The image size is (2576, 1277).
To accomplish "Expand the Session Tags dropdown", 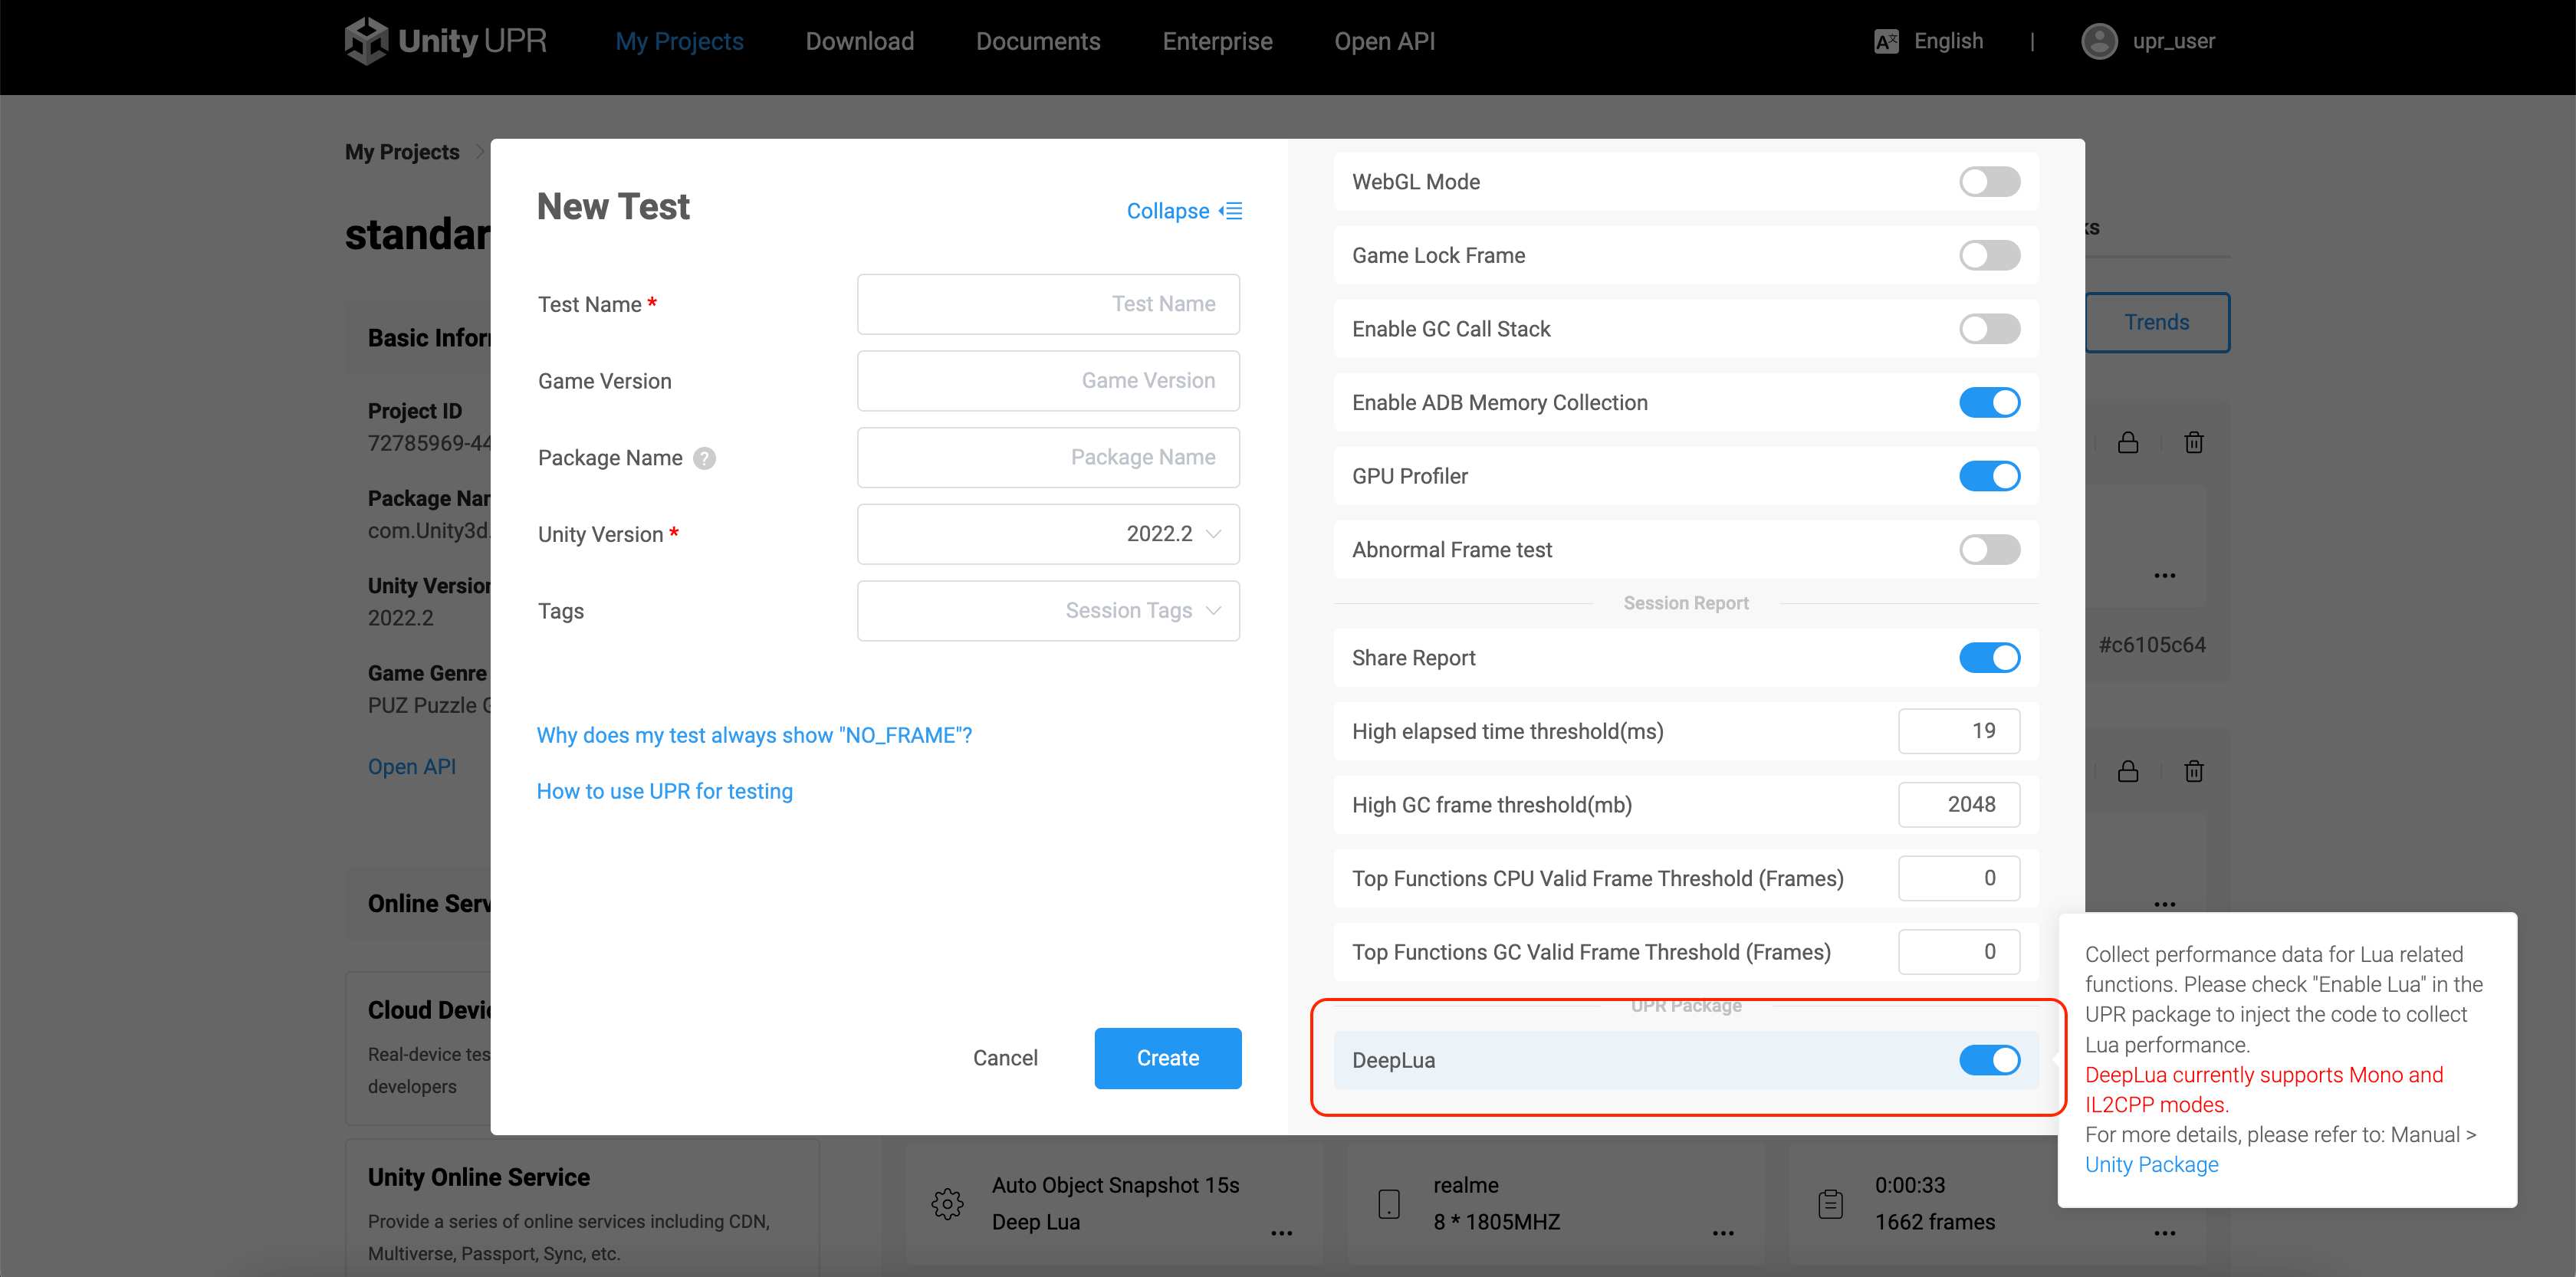I will point(1048,611).
